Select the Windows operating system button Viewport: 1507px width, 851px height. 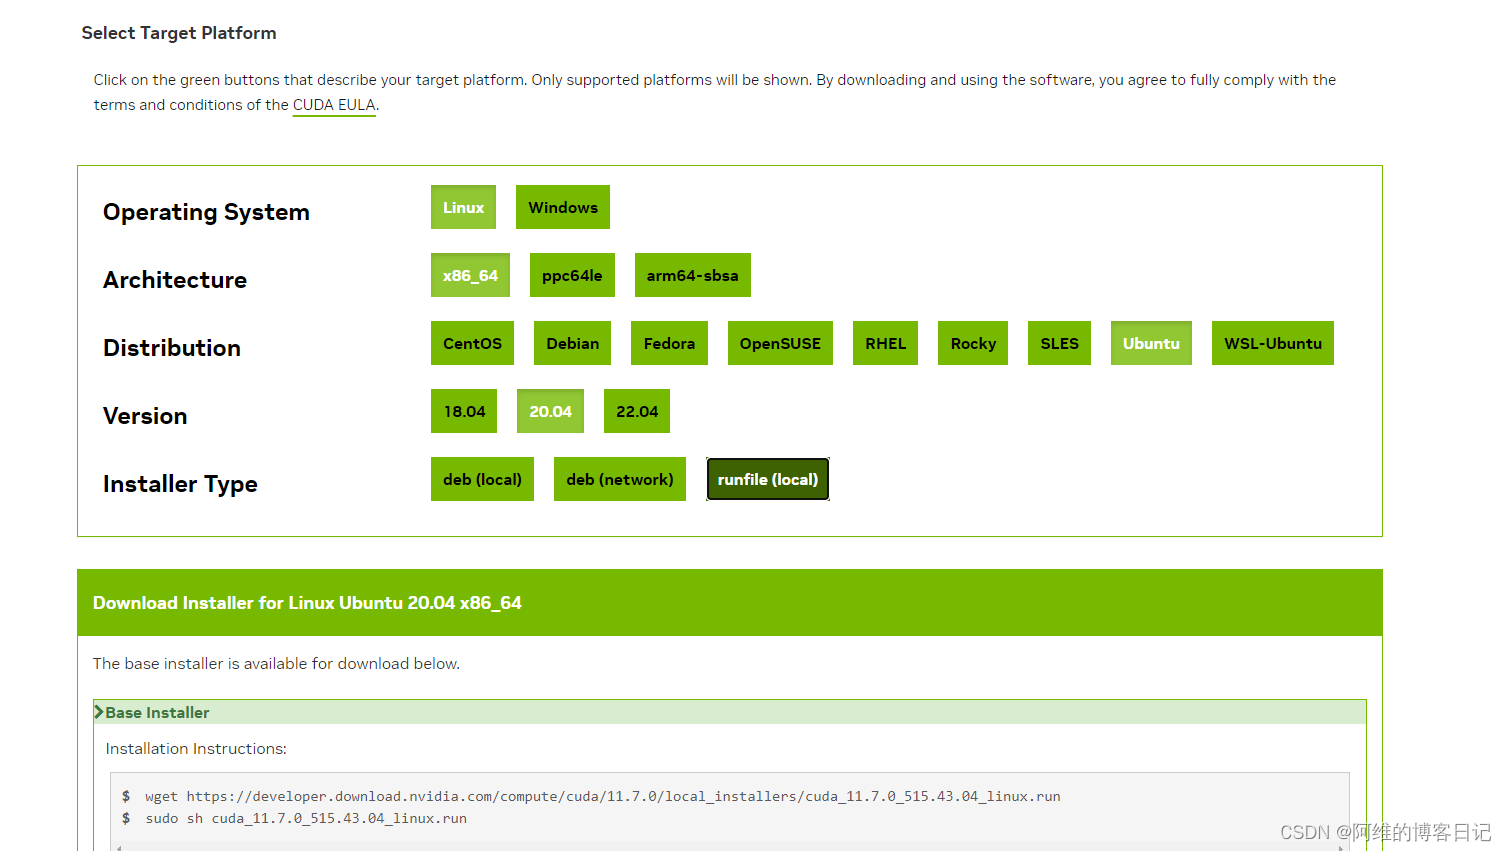point(563,207)
